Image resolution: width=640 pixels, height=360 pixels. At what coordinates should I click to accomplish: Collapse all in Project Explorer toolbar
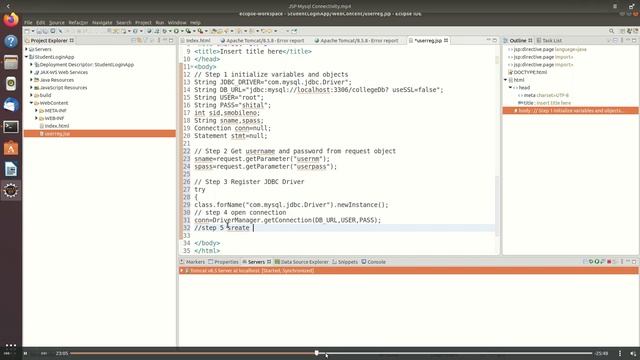pyautogui.click(x=133, y=40)
